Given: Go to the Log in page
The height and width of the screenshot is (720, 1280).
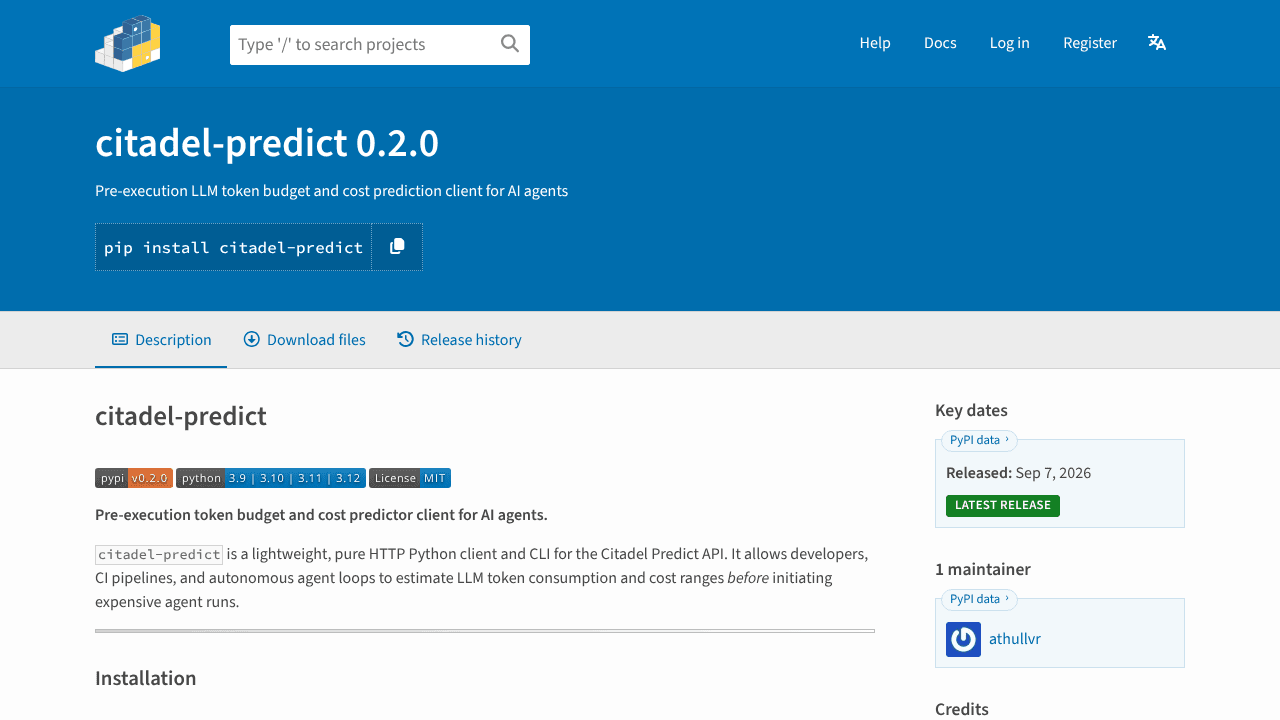Looking at the screenshot, I should 1010,43.
